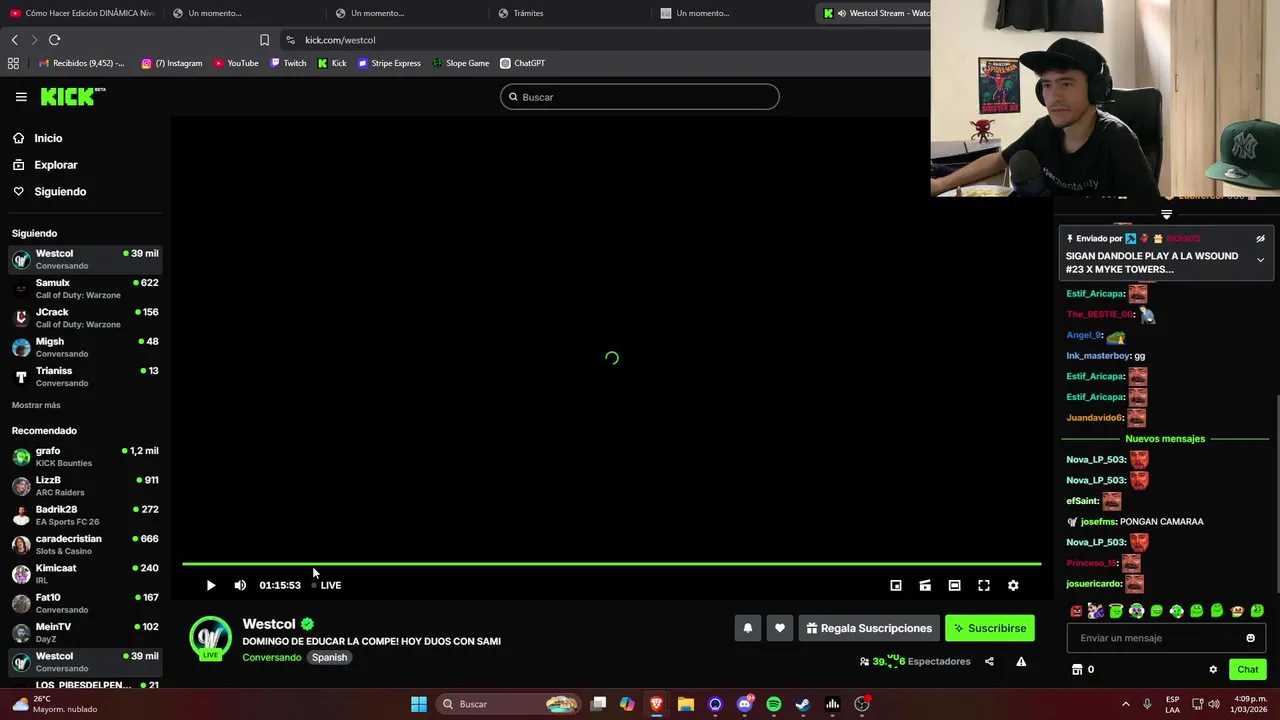This screenshot has width=1280, height=720.
Task: Open chat settings gear
Action: click(1213, 670)
